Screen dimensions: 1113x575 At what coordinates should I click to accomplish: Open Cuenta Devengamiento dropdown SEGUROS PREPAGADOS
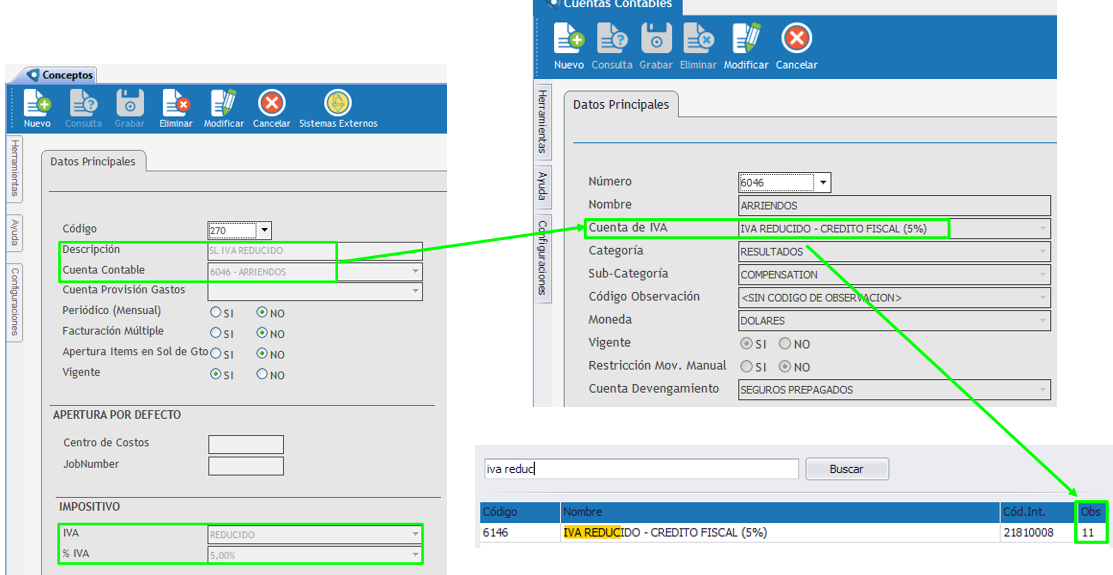[x=1043, y=390]
